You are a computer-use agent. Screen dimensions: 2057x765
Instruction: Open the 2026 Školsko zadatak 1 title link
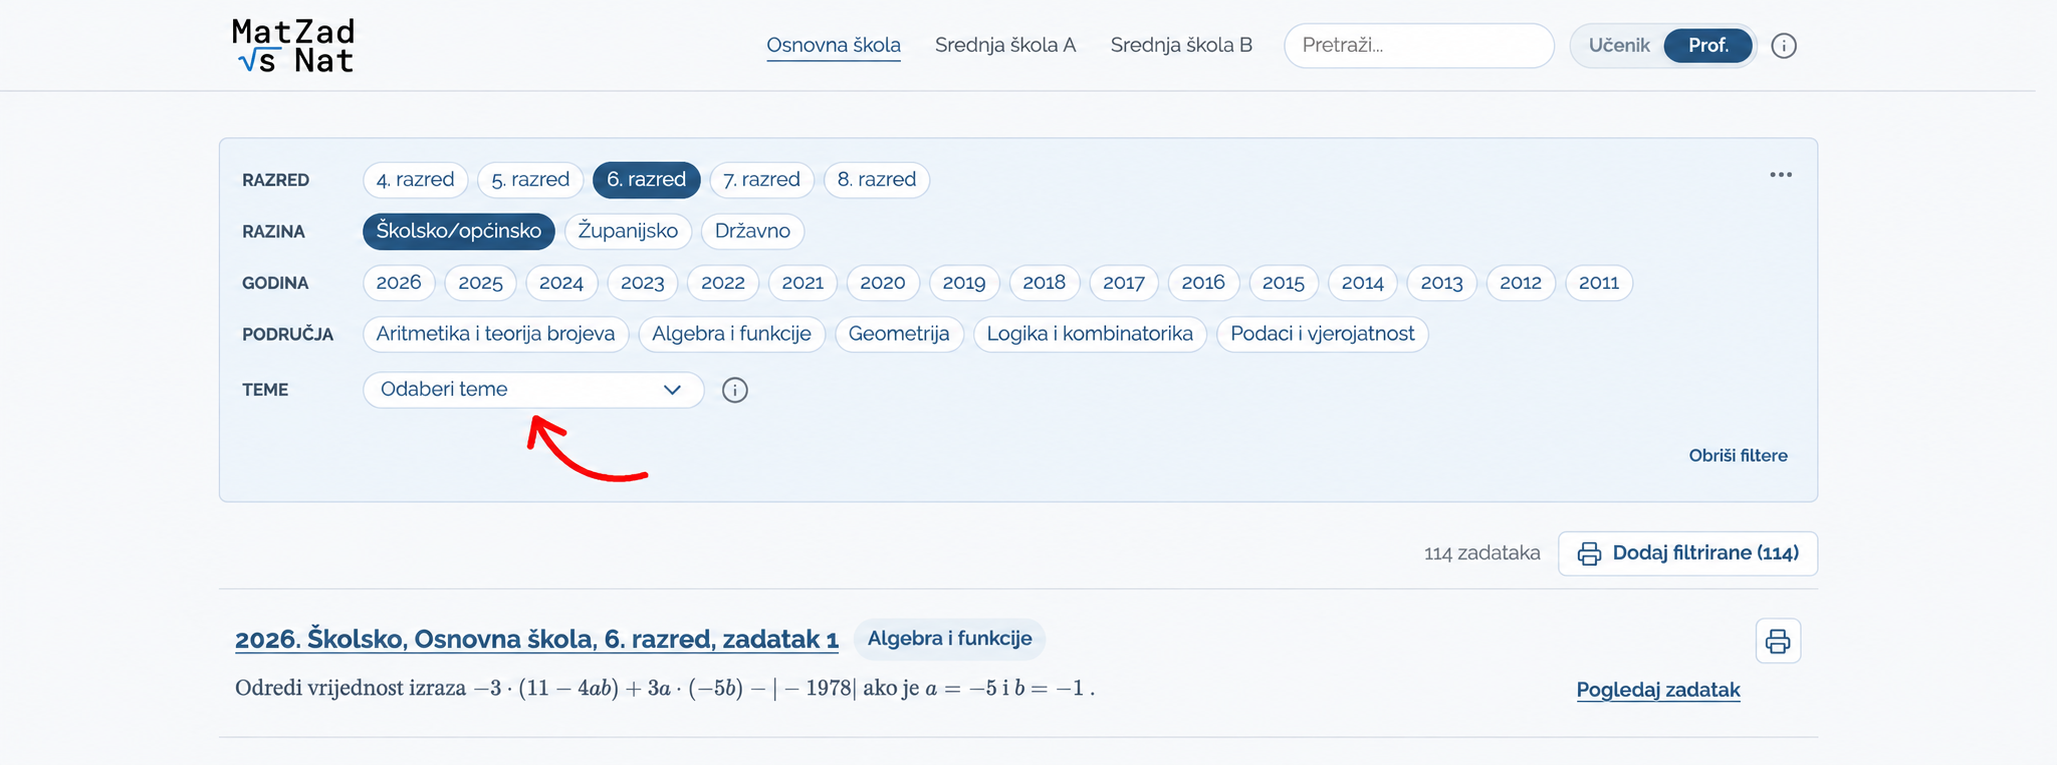pos(536,639)
